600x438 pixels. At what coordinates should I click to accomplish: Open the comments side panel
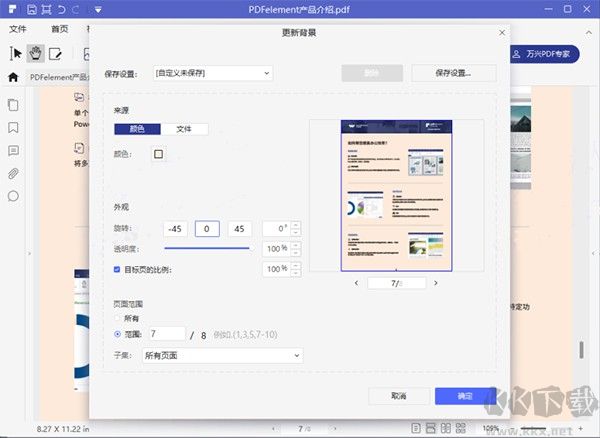[13, 150]
